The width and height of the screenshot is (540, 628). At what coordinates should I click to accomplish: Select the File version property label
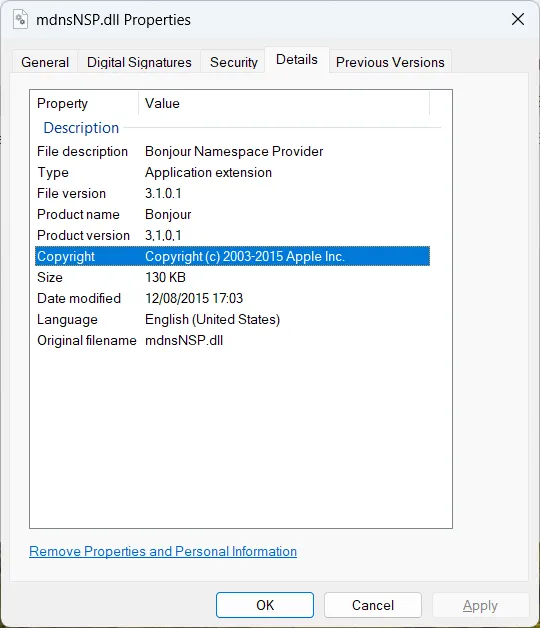point(71,193)
